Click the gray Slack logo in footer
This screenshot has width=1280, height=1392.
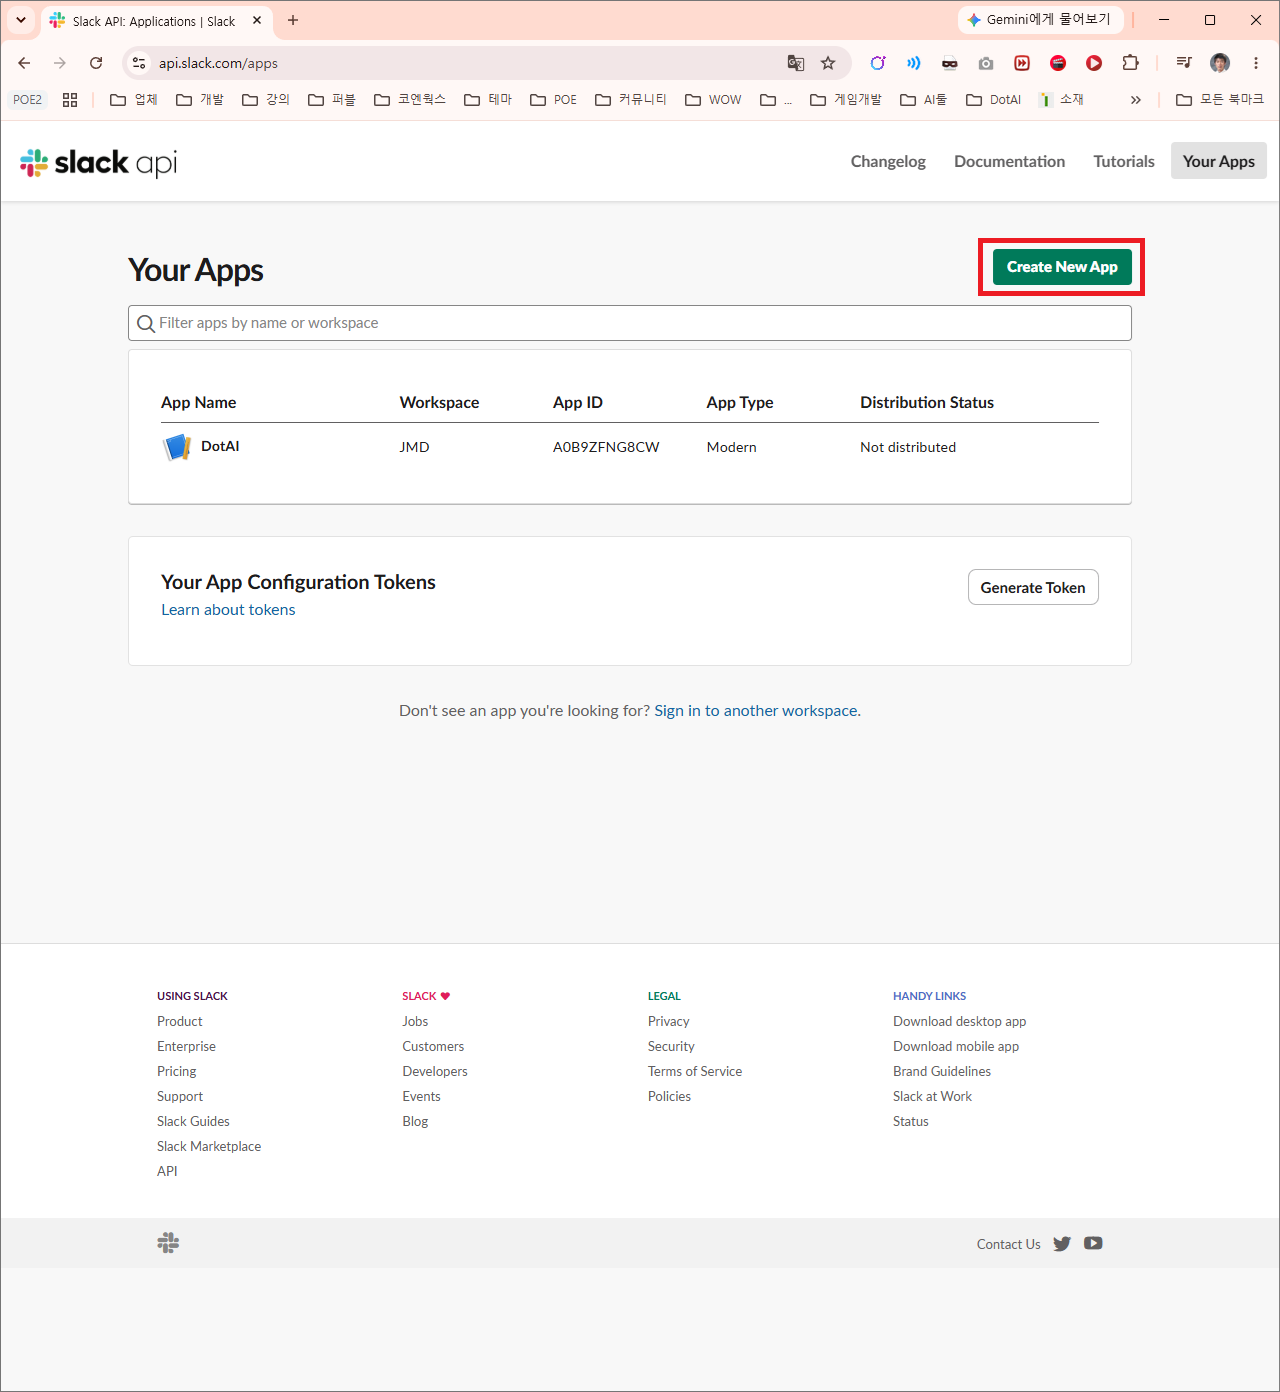coord(168,1243)
